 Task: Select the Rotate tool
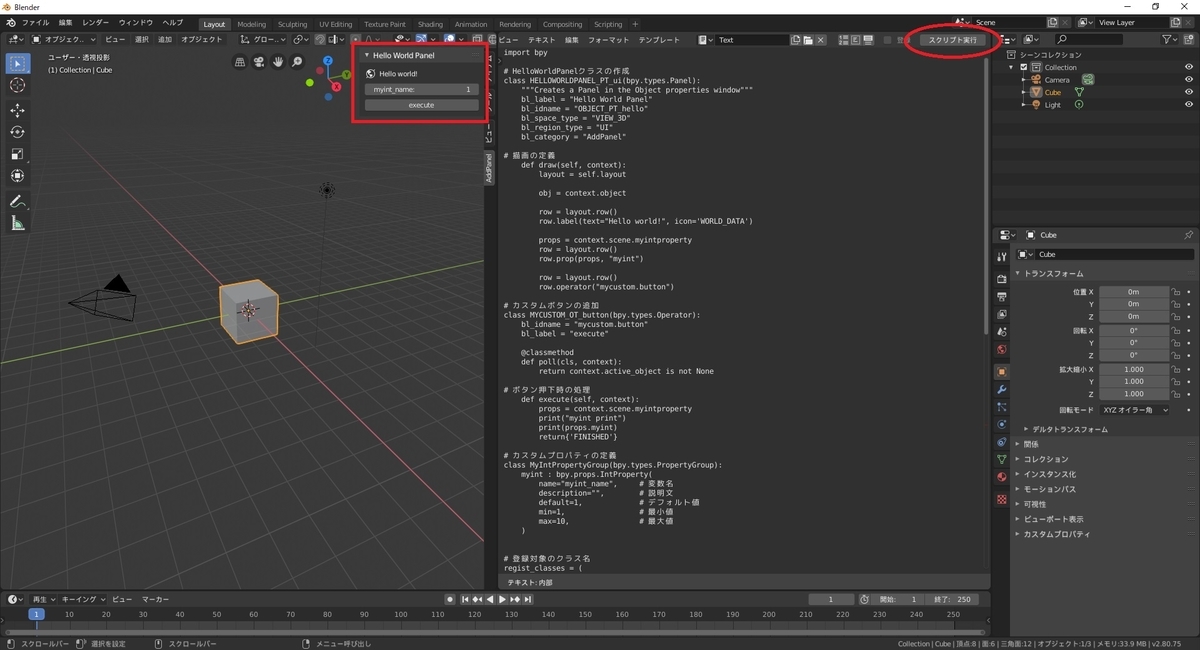click(17, 132)
